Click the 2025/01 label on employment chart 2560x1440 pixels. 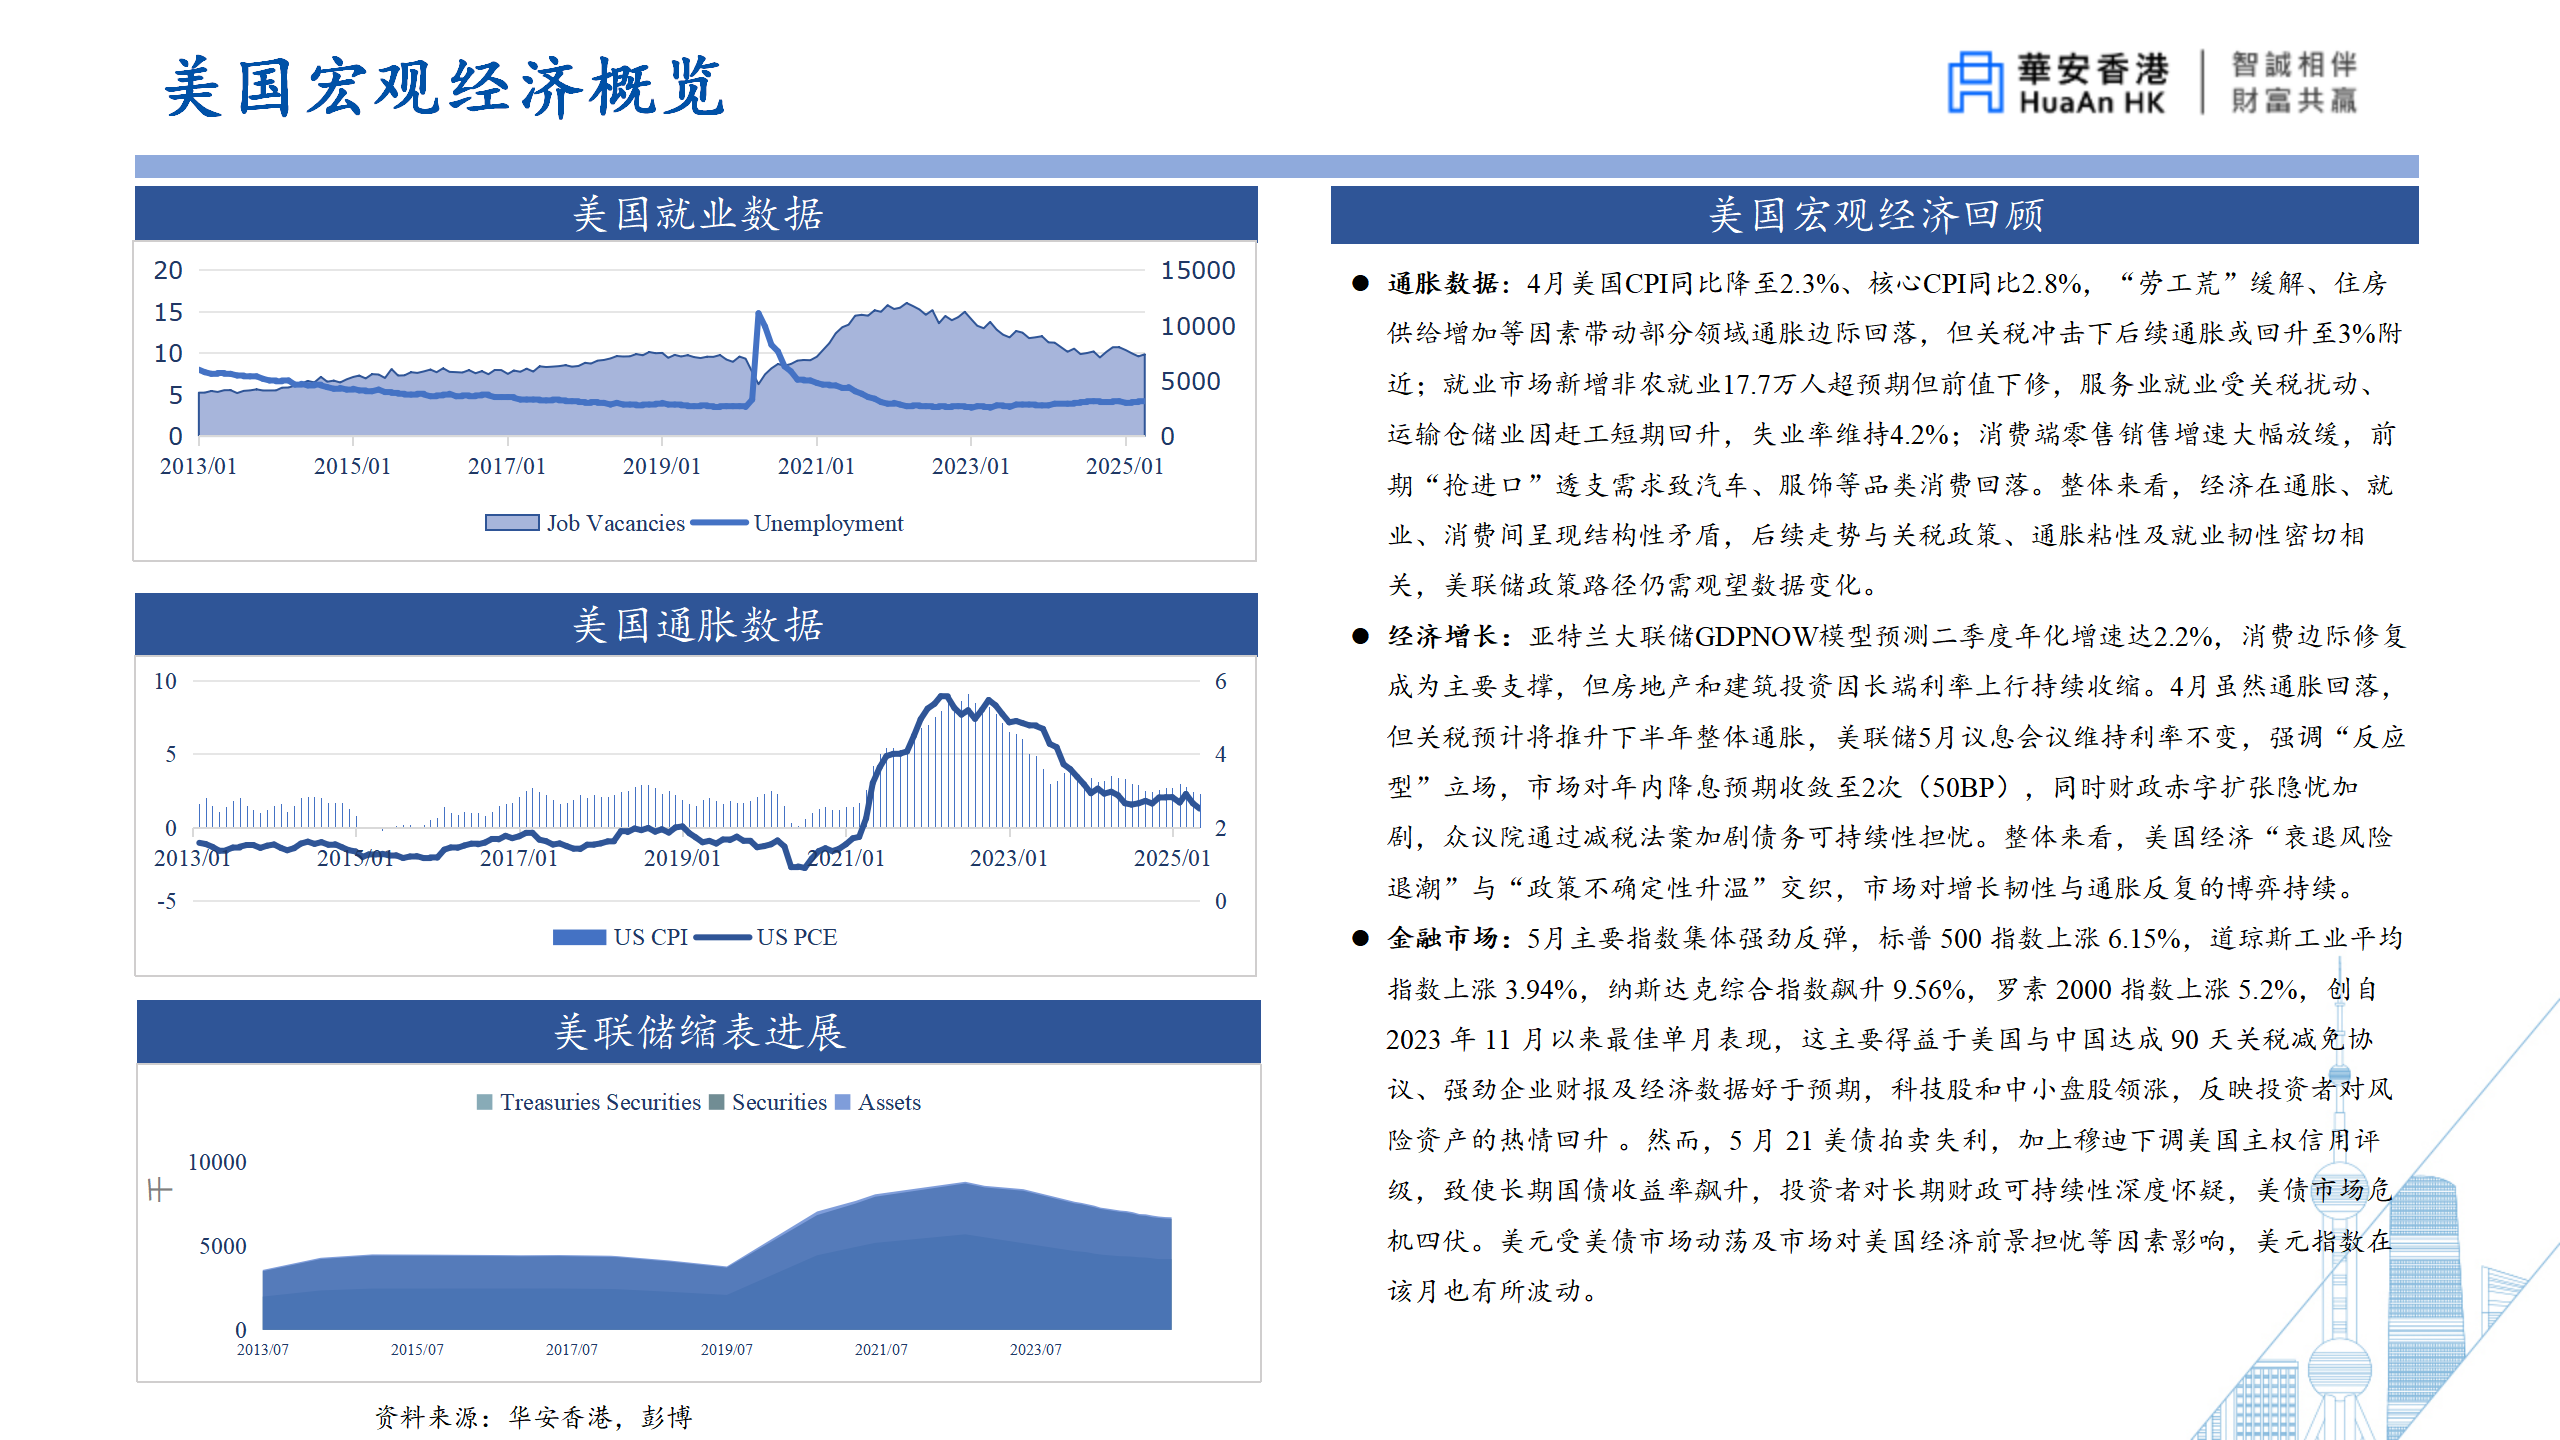(x=1124, y=466)
